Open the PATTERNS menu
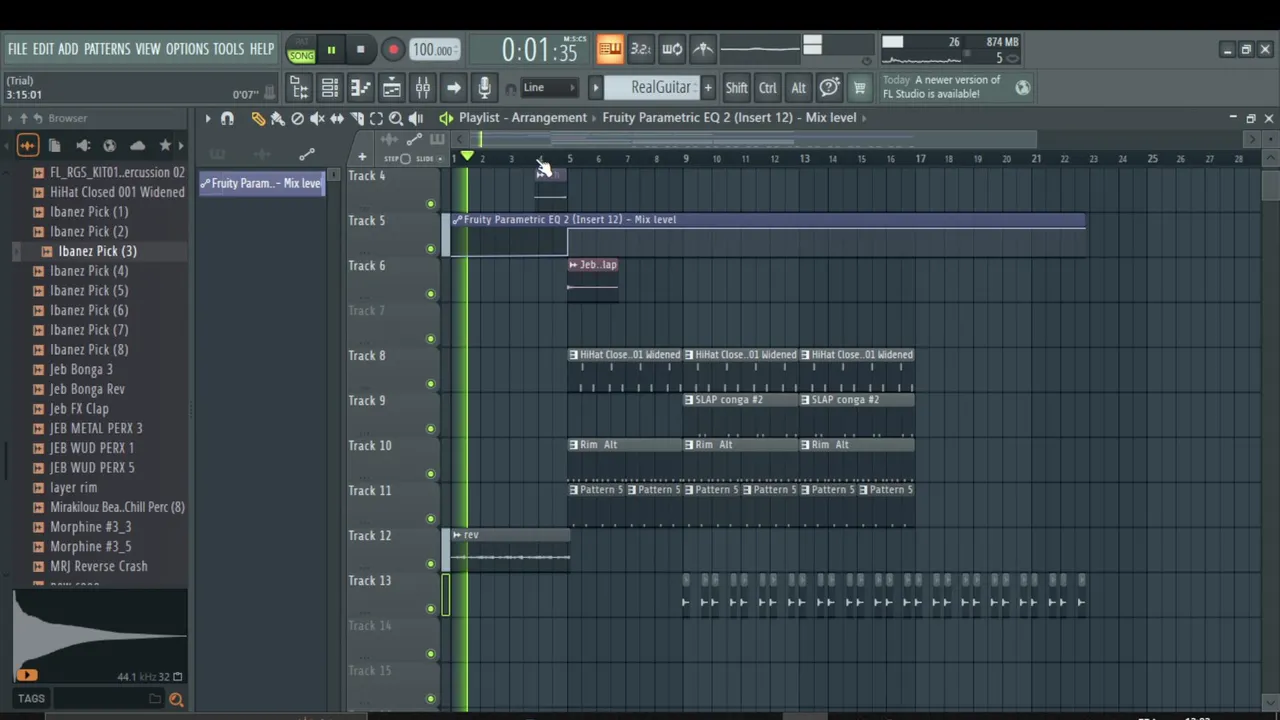Viewport: 1280px width, 720px height. click(107, 49)
